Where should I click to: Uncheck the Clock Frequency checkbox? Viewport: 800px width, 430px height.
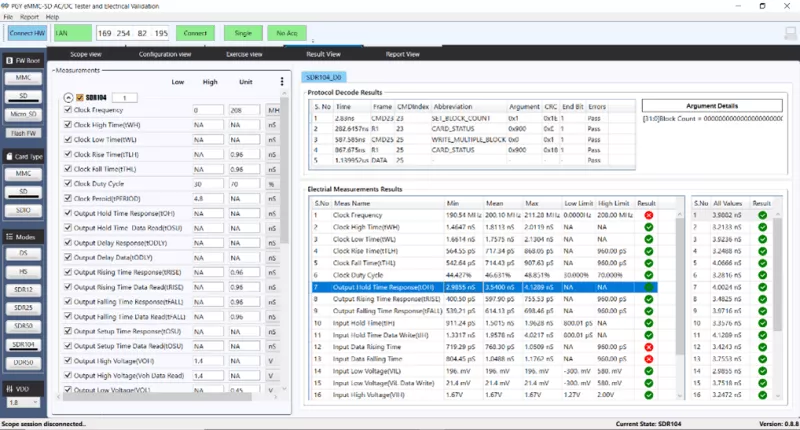tap(68, 110)
